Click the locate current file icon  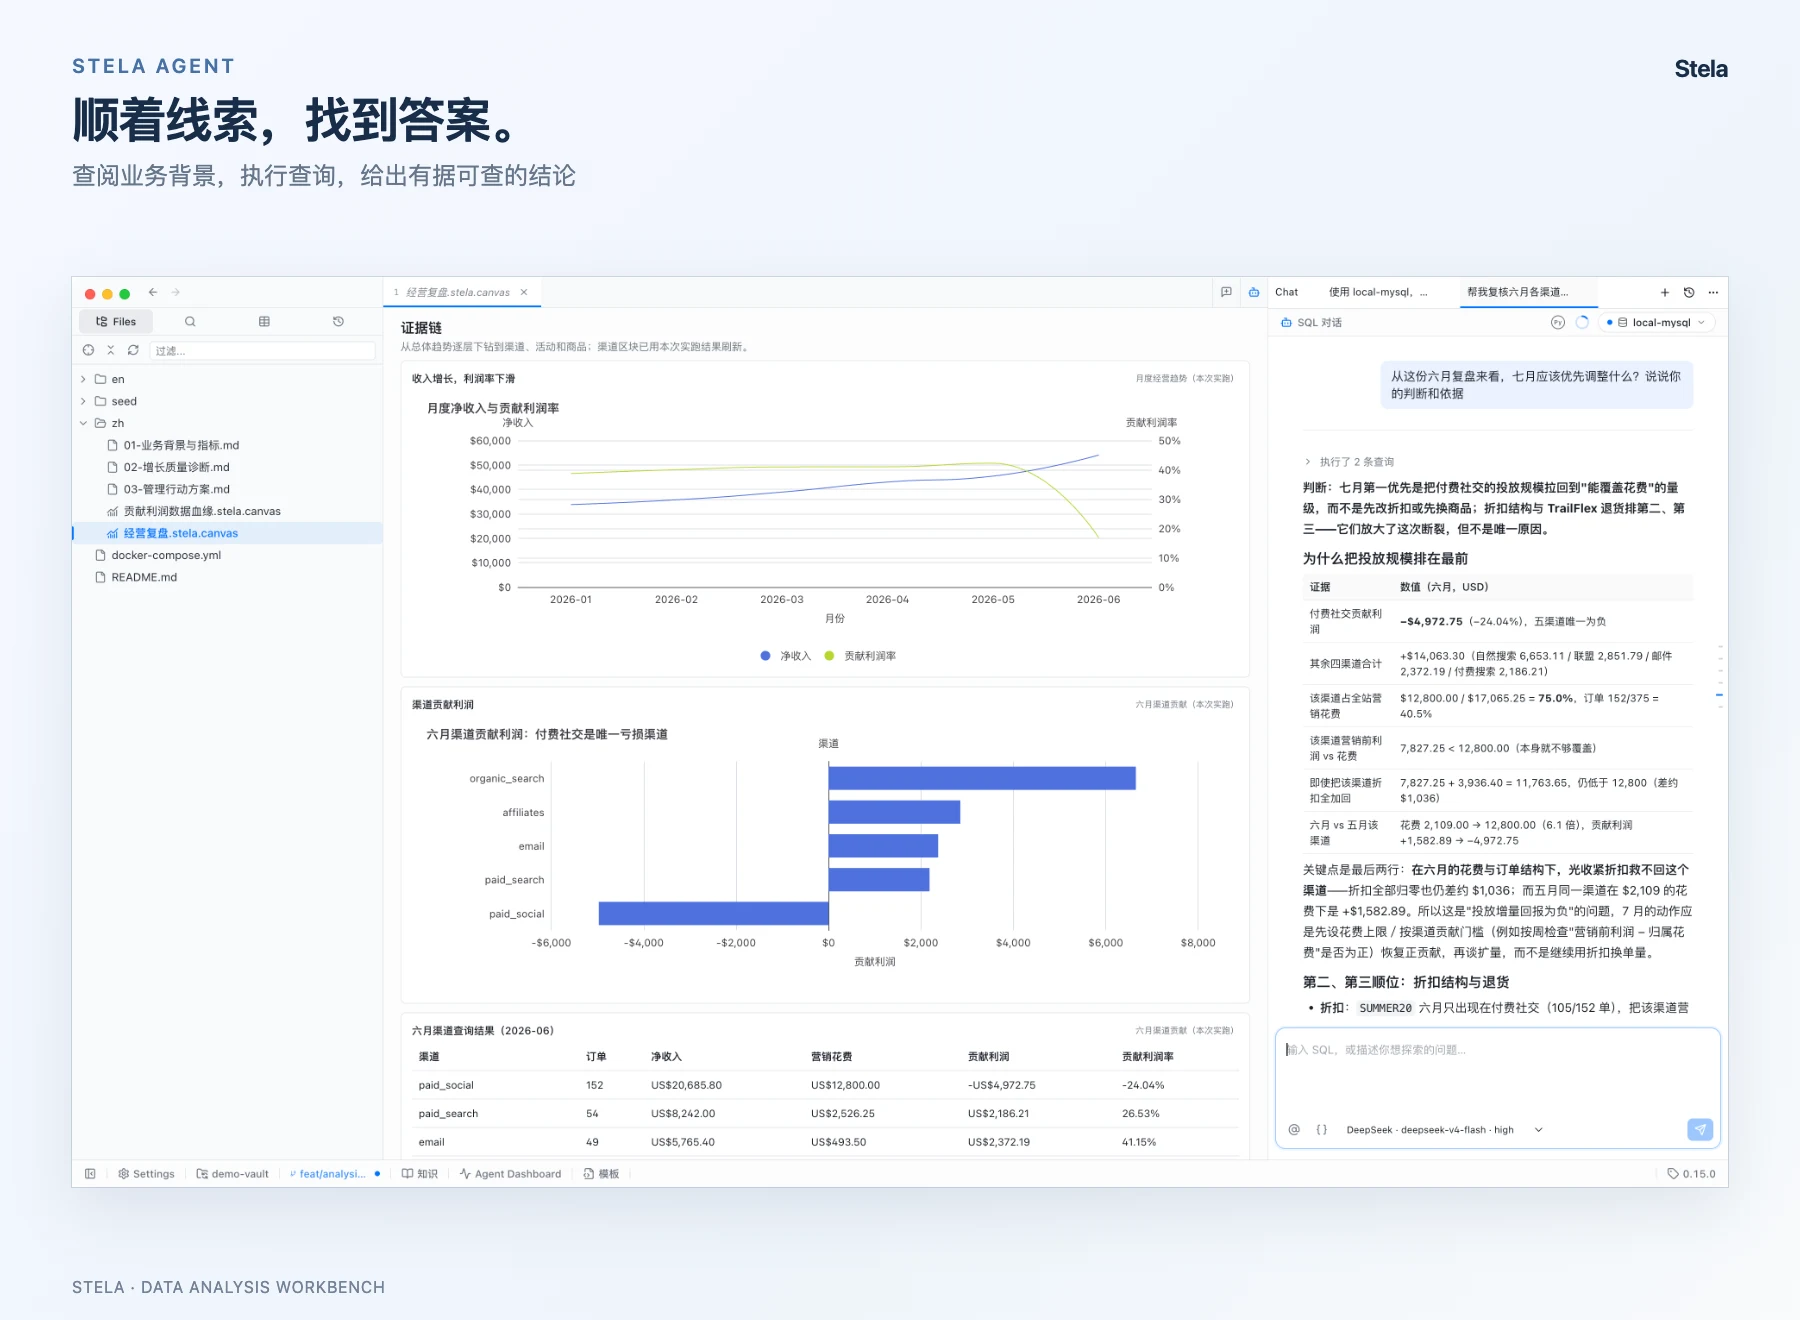pos(88,350)
